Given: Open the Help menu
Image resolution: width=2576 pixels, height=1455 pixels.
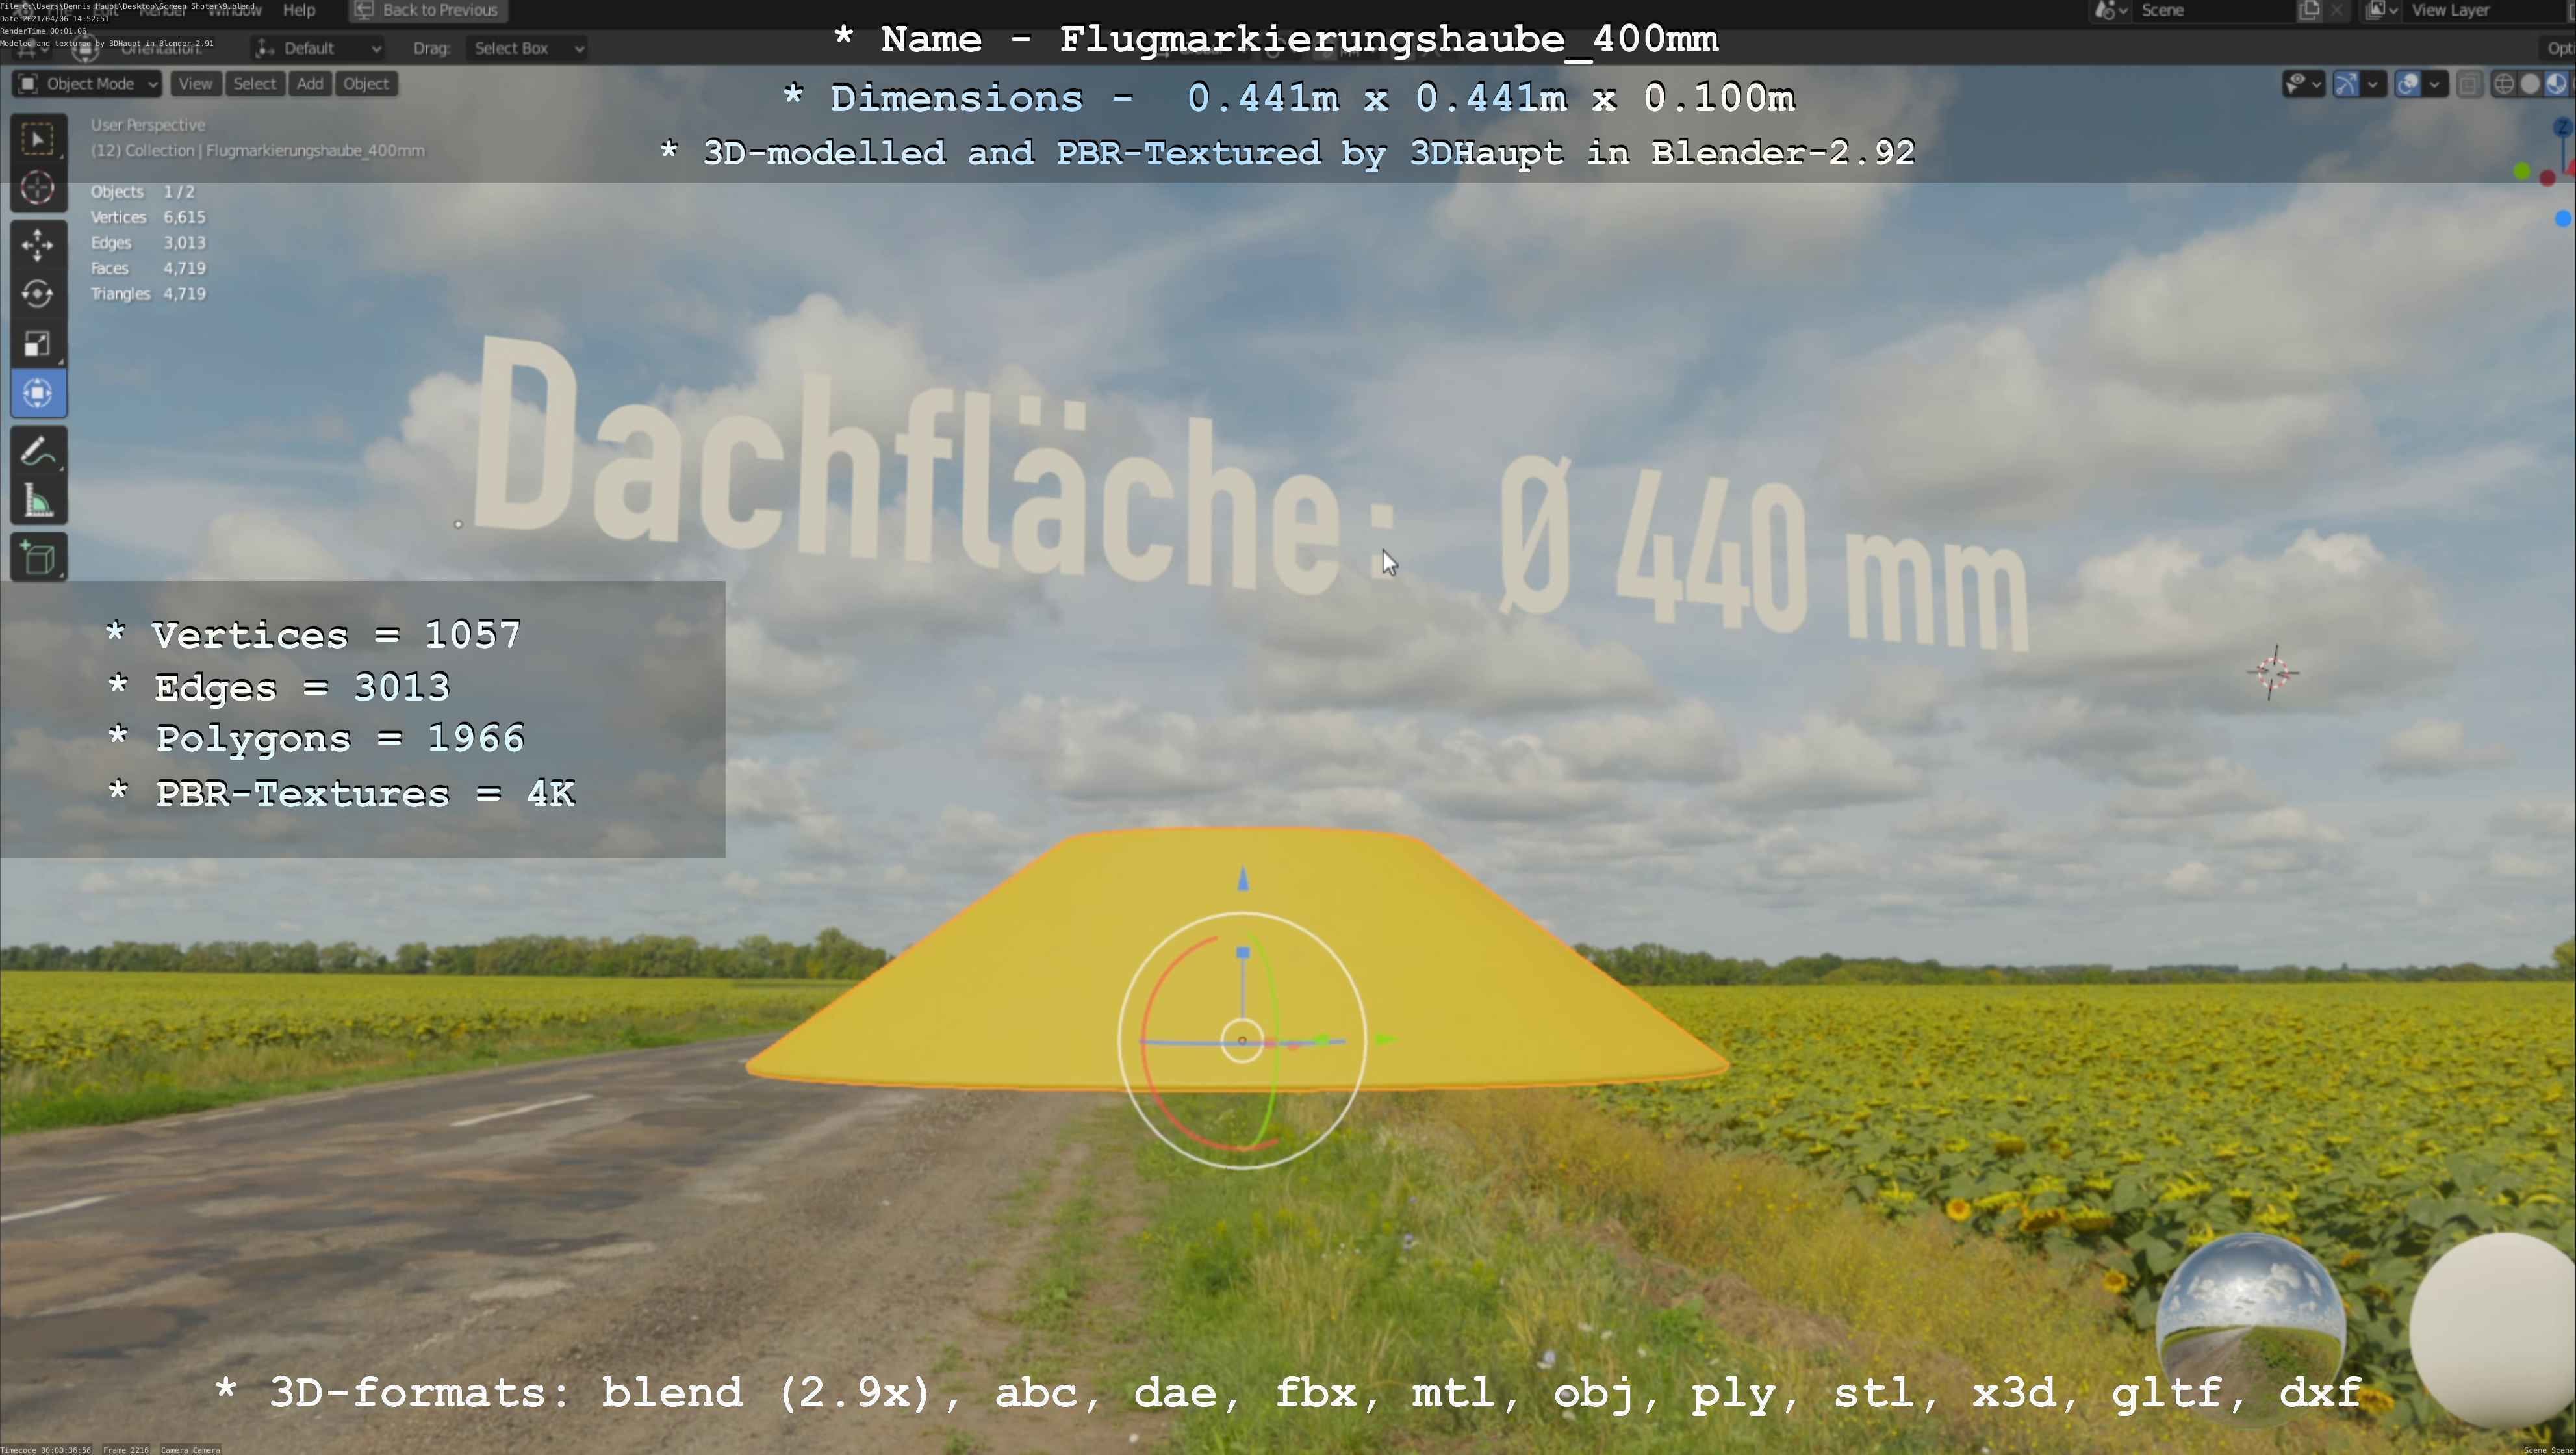Looking at the screenshot, I should click(299, 10).
